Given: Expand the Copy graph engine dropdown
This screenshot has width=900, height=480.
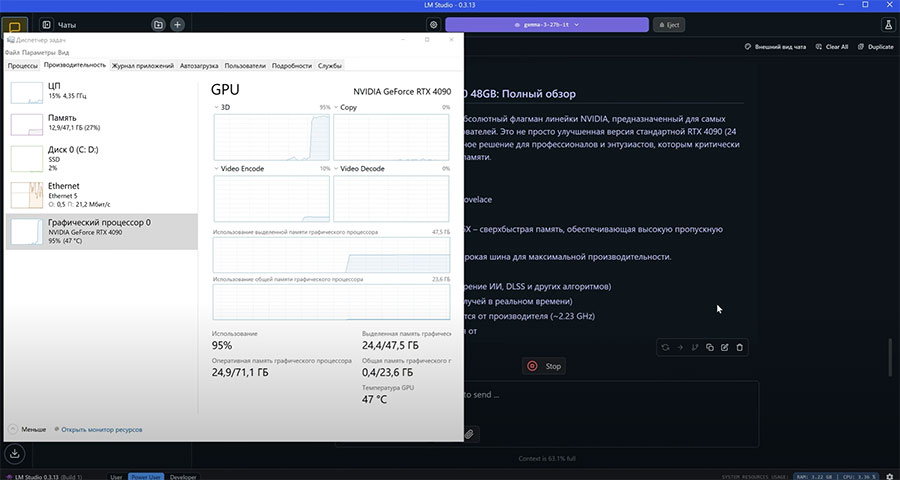Looking at the screenshot, I should pyautogui.click(x=336, y=107).
